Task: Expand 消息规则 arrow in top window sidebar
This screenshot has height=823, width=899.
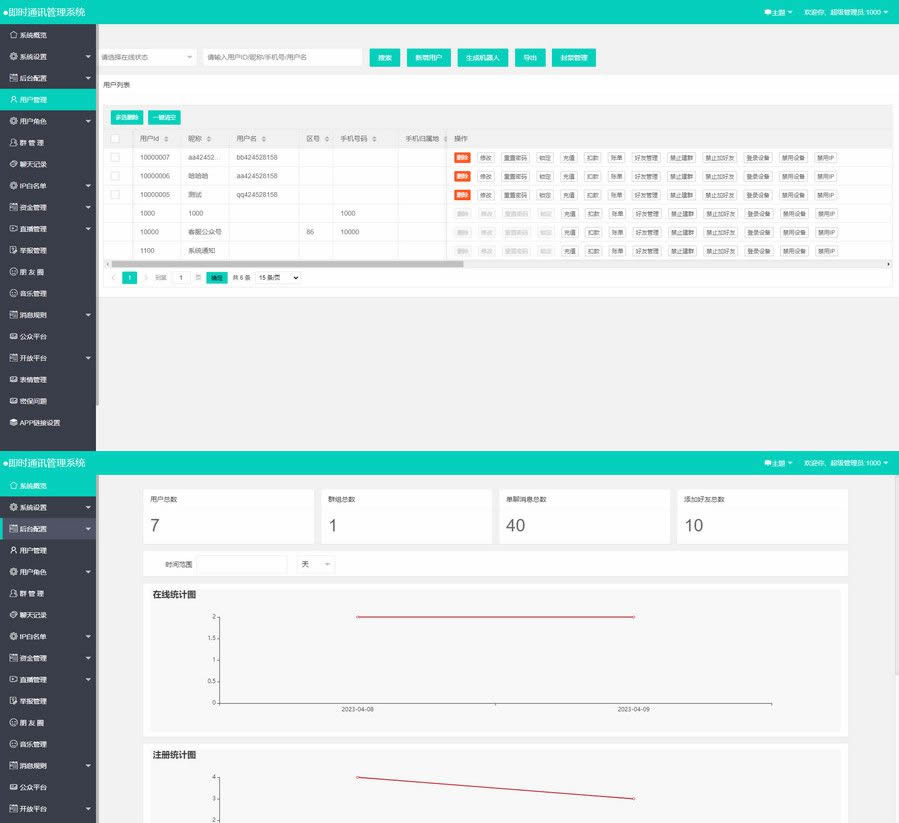Action: (88, 315)
